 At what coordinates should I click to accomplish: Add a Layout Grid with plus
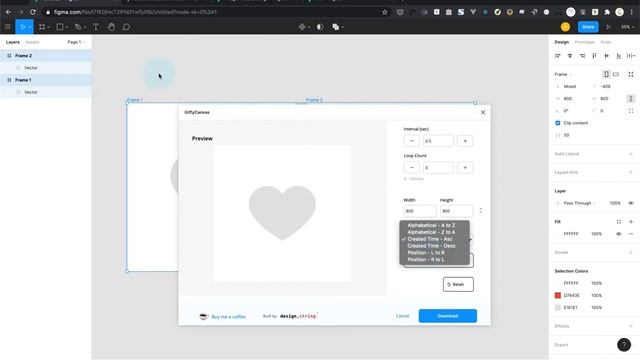[631, 172]
